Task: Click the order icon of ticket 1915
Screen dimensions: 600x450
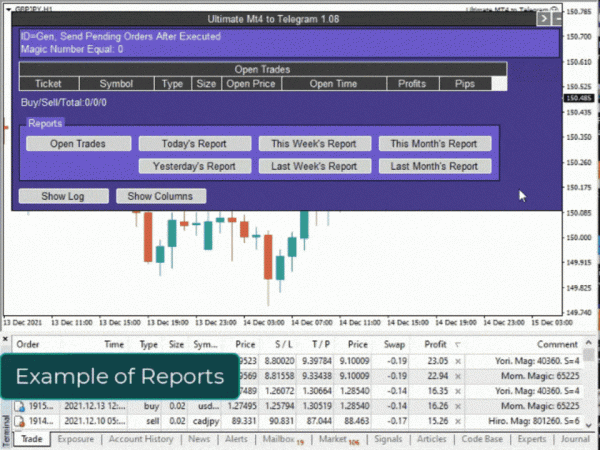Action: point(20,406)
